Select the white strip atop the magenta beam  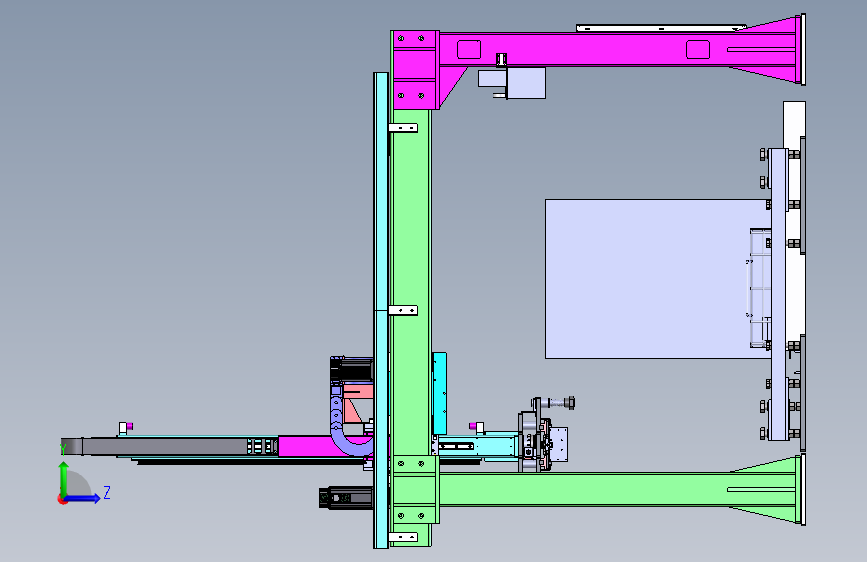pos(661,28)
